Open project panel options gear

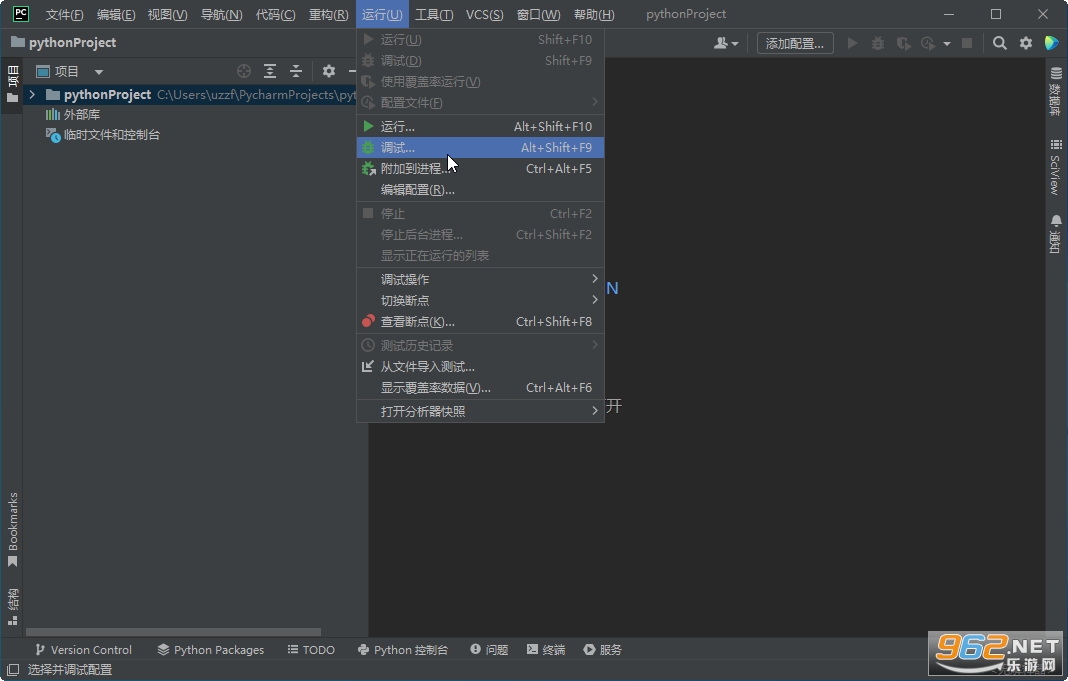(329, 71)
